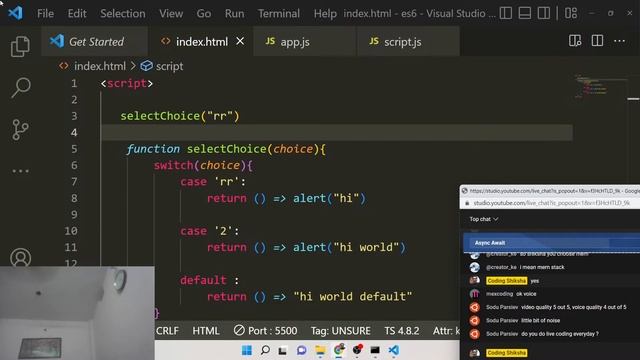This screenshot has width=640, height=360.
Task: Open File Explorer from taskbar
Action: point(320,350)
